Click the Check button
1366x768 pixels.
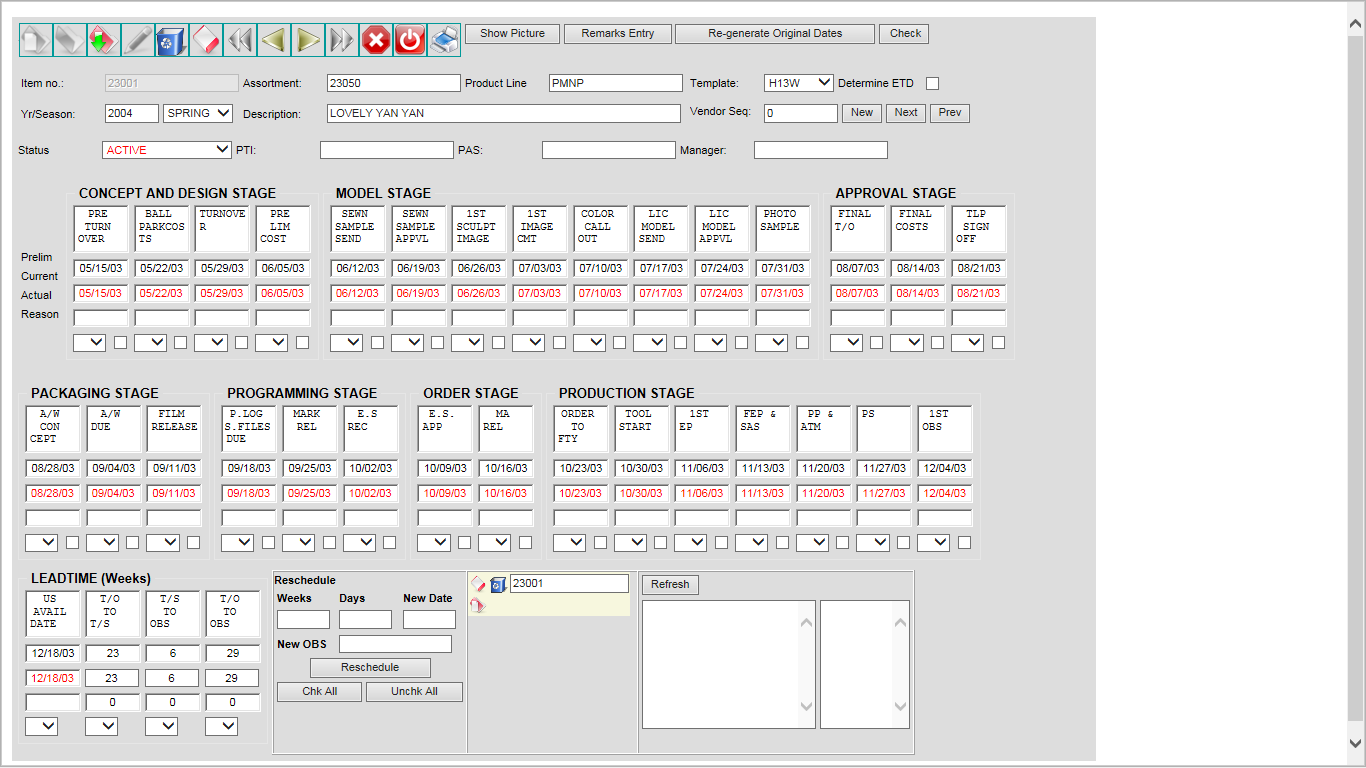click(x=905, y=34)
